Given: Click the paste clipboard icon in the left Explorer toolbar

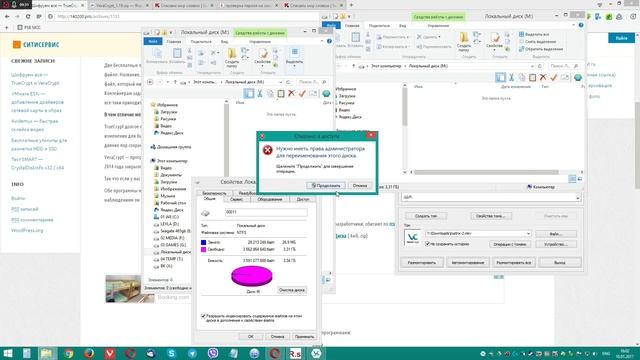Looking at the screenshot, I should click(281, 93).
